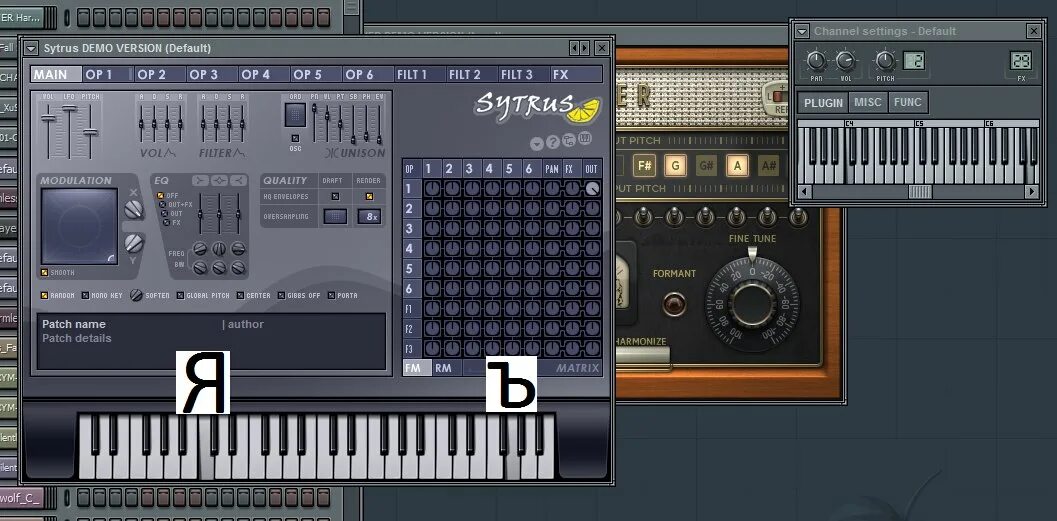Click the FX channel number display
Screen dimensions: 1057x521
point(1021,61)
